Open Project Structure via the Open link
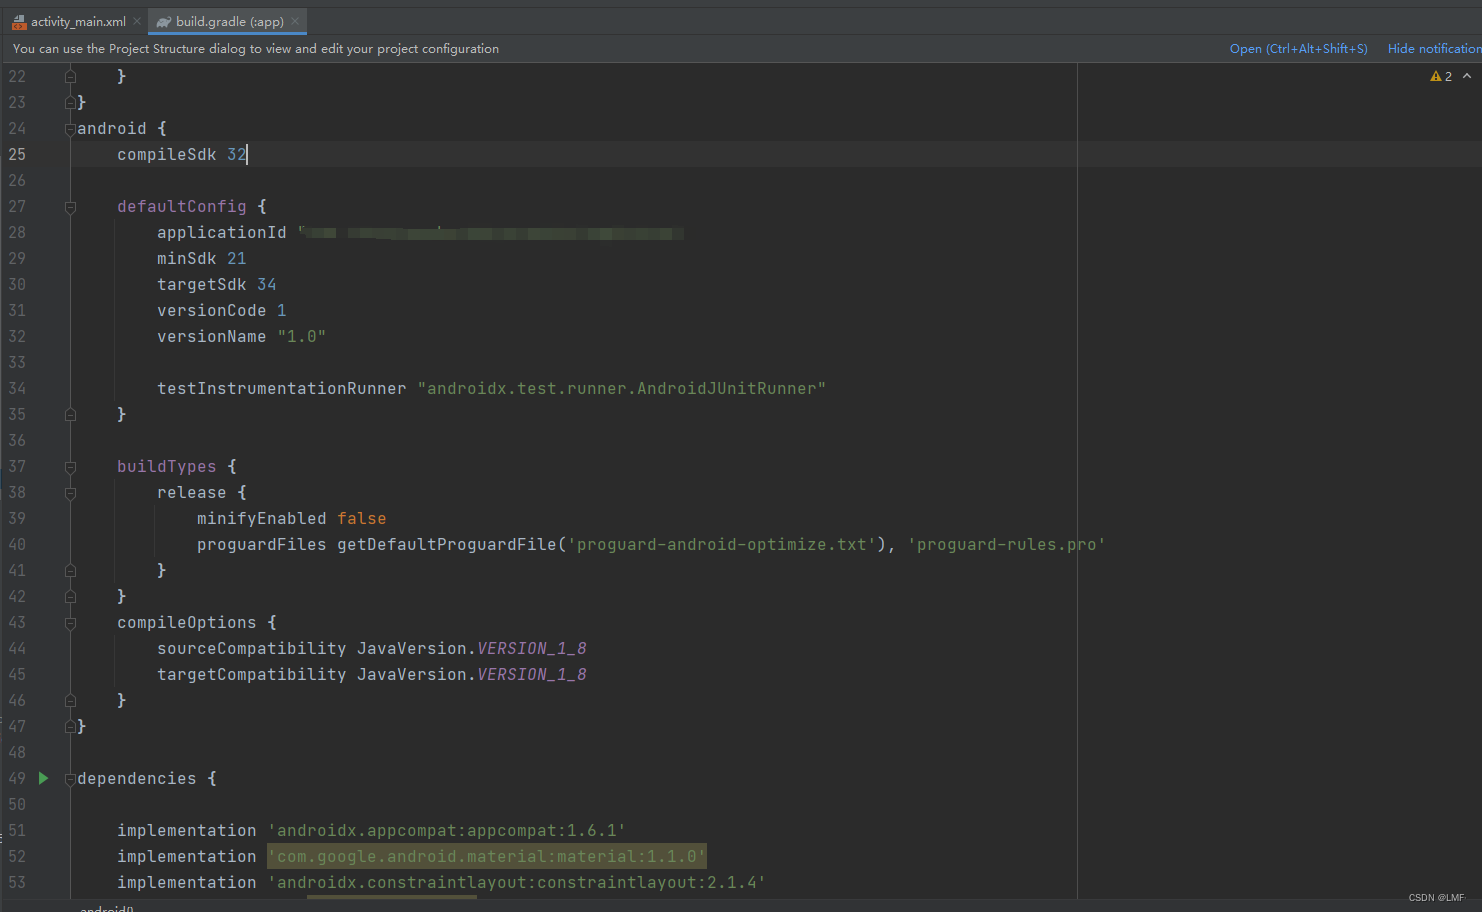This screenshot has width=1482, height=912. point(1298,48)
